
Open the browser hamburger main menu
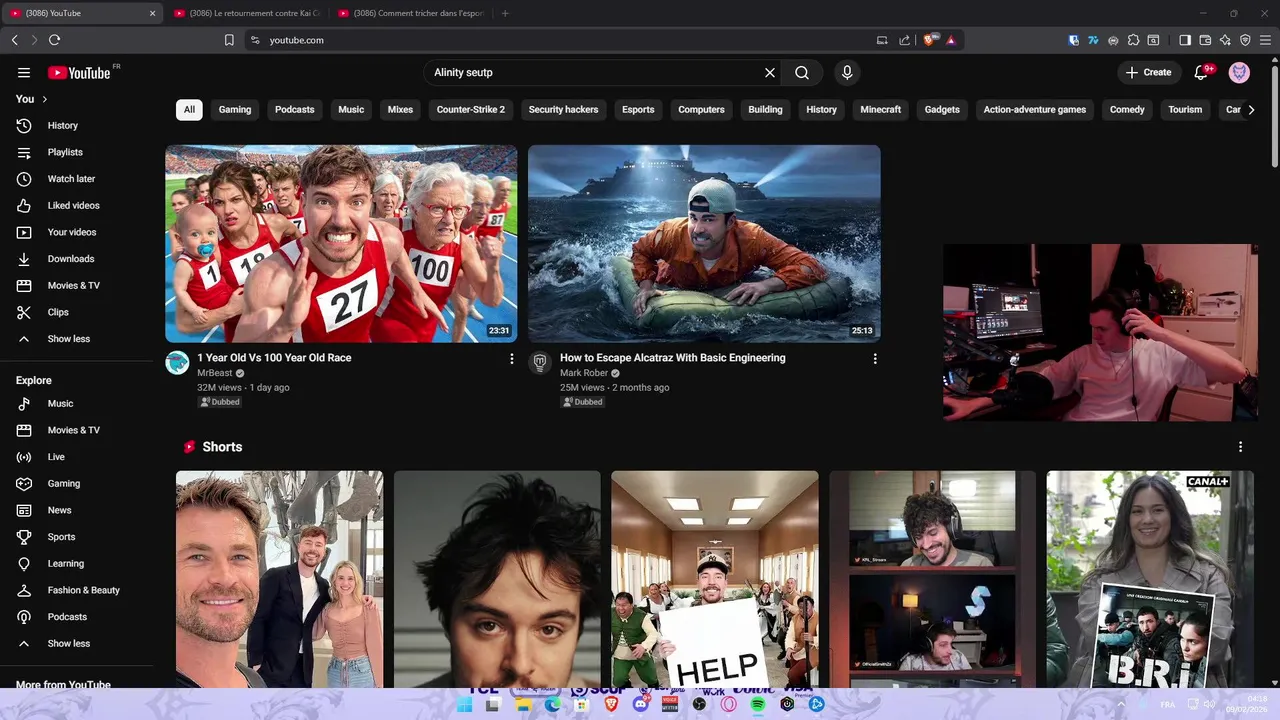click(x=1265, y=40)
